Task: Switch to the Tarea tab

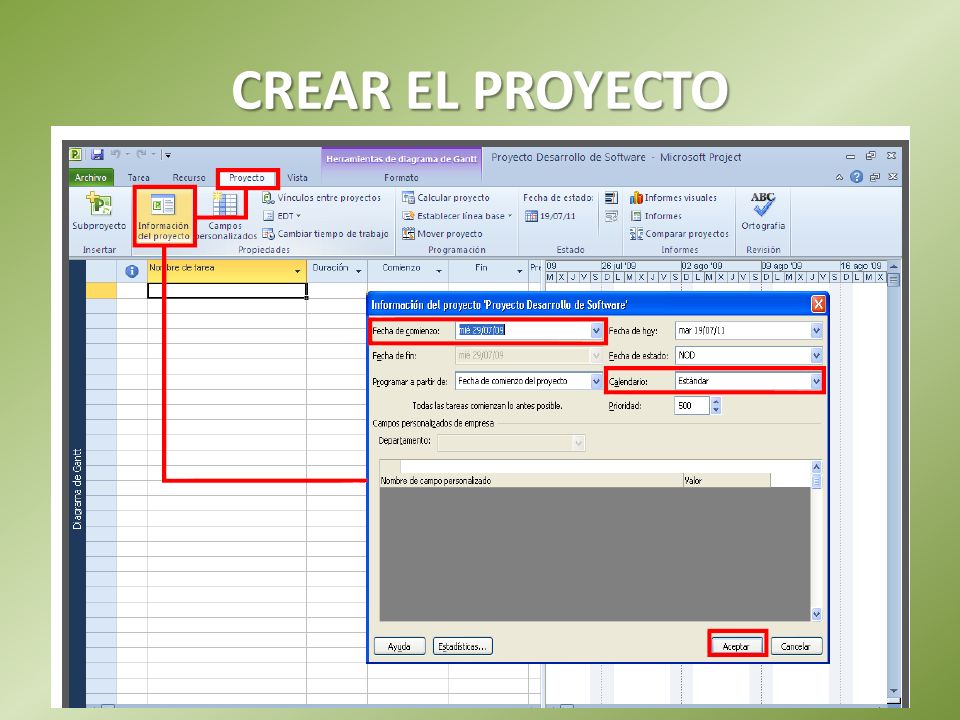Action: point(138,178)
